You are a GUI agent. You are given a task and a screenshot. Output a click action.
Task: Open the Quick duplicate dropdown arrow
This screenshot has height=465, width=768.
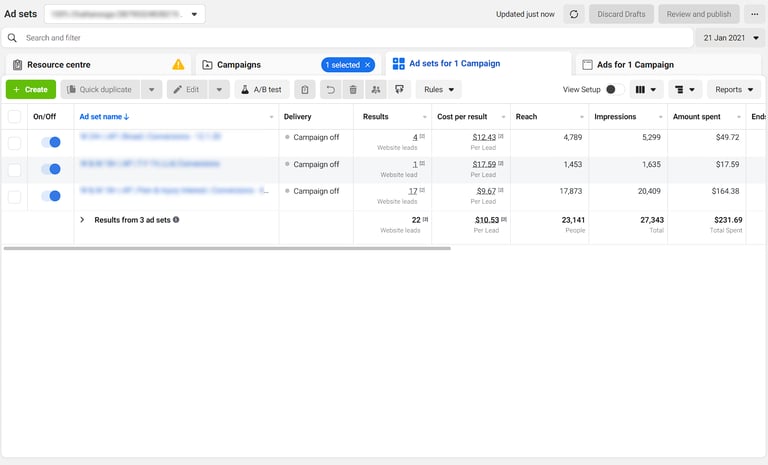click(151, 90)
